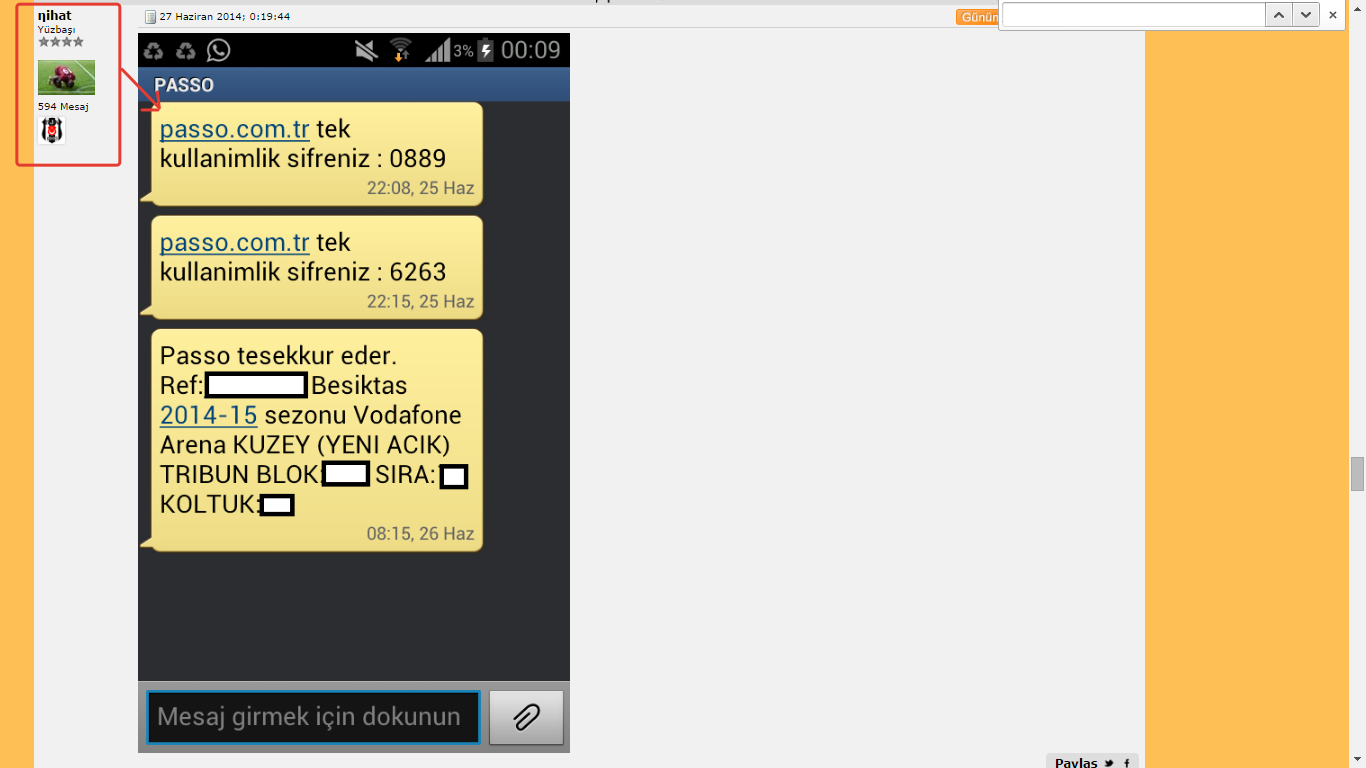Click the '594 Mesaj' post count text
The image size is (1366, 768).
(x=63, y=106)
